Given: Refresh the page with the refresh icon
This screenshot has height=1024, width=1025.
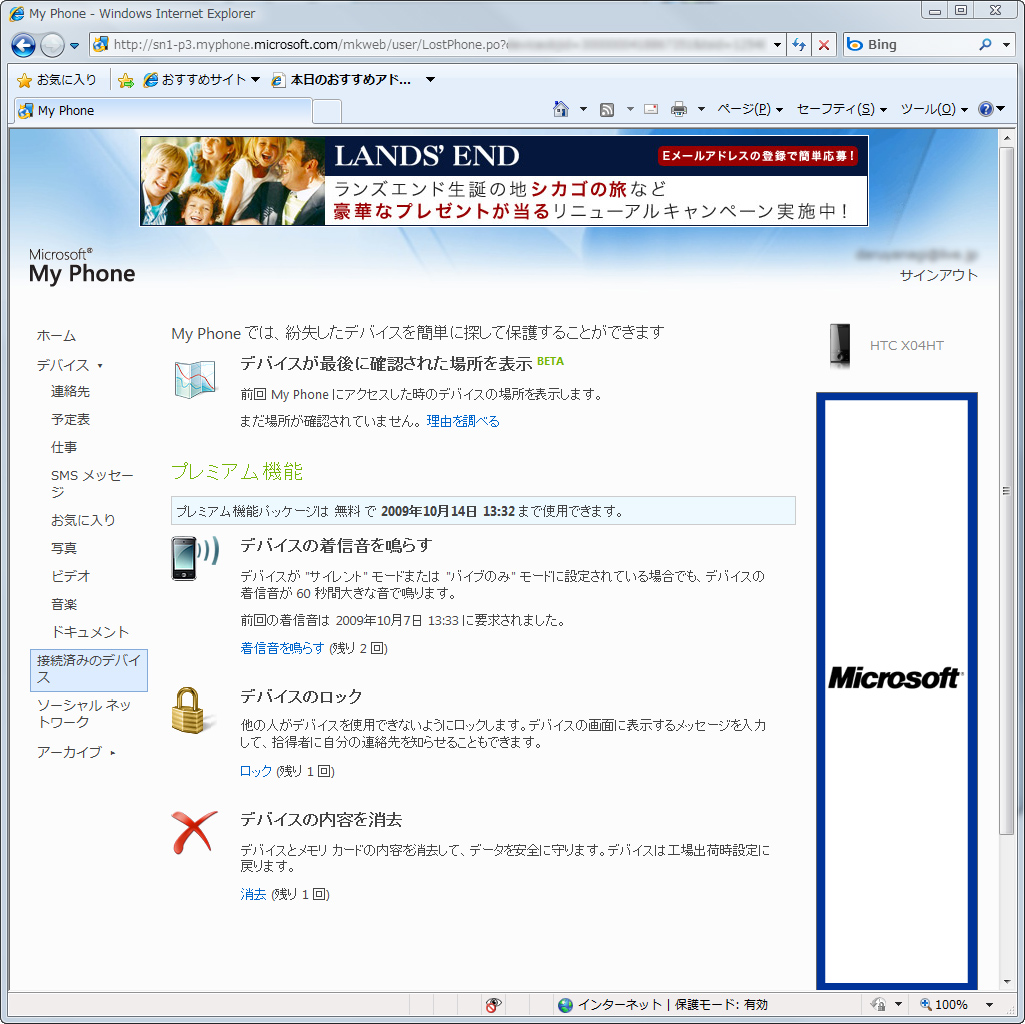Looking at the screenshot, I should click(x=796, y=44).
